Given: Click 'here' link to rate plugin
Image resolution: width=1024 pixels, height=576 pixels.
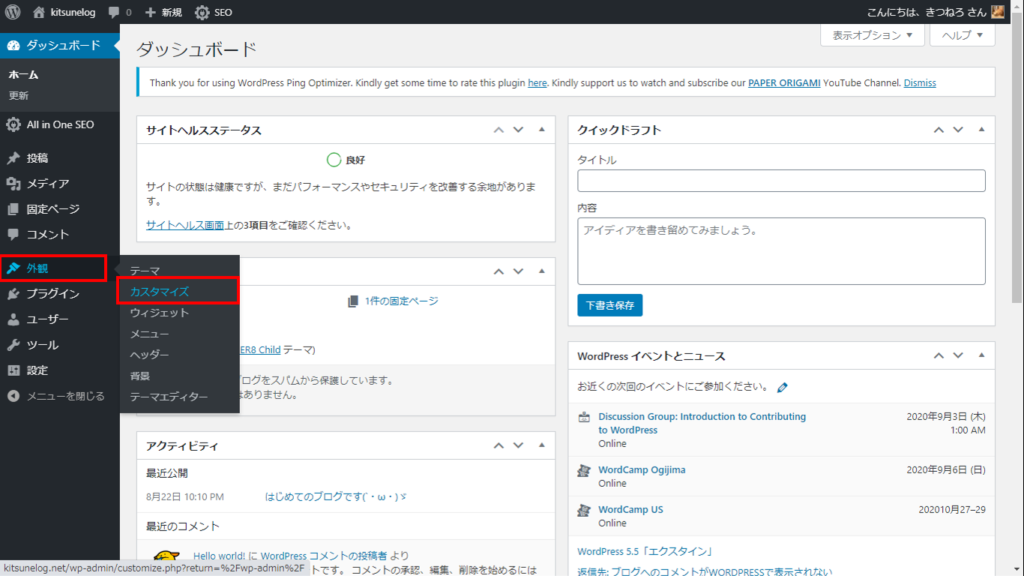Looking at the screenshot, I should (537, 83).
